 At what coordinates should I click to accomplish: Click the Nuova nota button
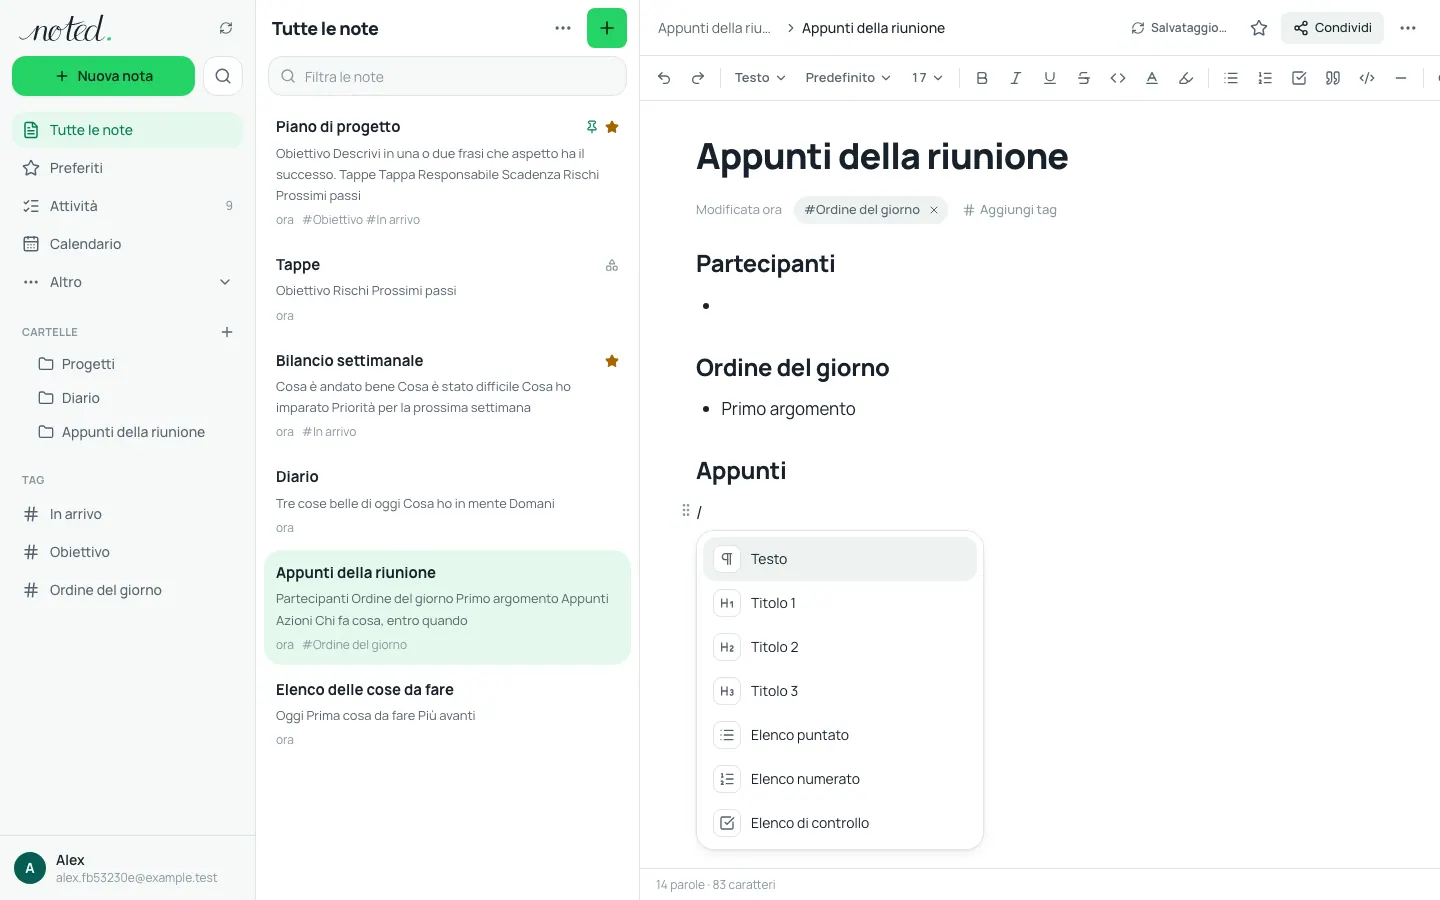104,76
